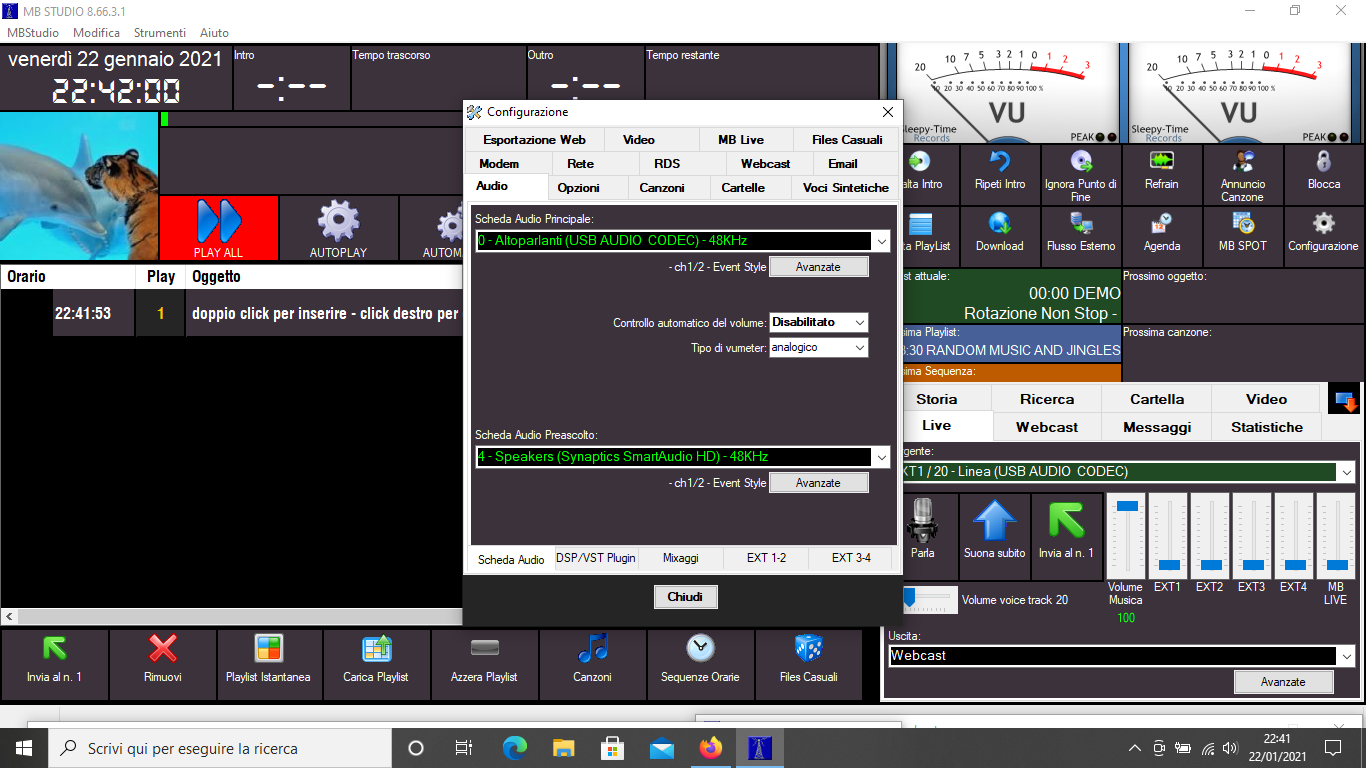The width and height of the screenshot is (1366, 768).
Task: Open File Explorer from the taskbar
Action: [564, 748]
